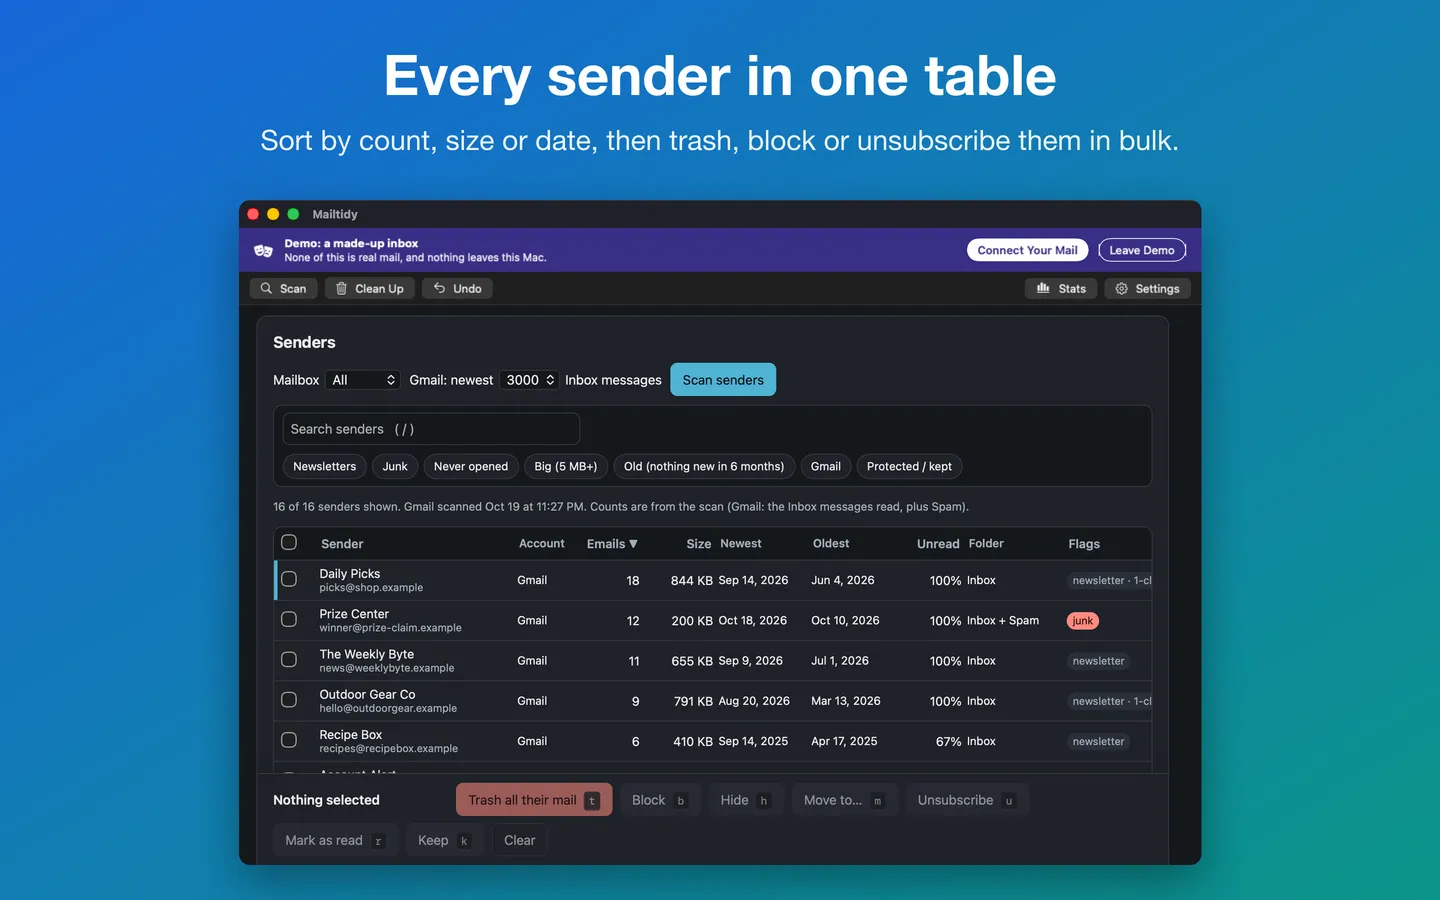Viewport: 1440px width, 900px height.
Task: Open the Mailbox All dropdown
Action: click(x=364, y=380)
